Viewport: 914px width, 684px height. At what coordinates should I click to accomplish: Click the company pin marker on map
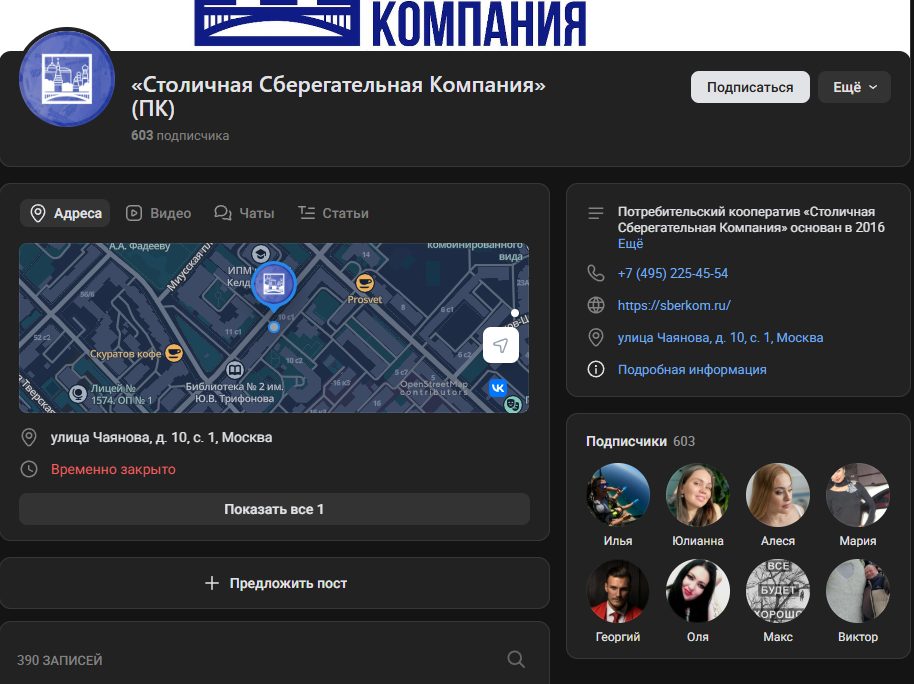coord(274,286)
